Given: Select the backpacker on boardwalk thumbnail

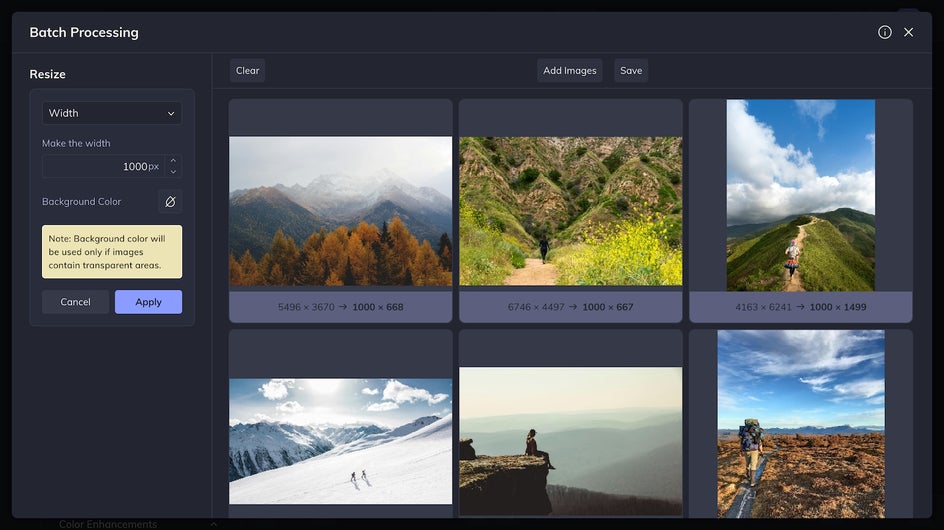Looking at the screenshot, I should (x=801, y=423).
